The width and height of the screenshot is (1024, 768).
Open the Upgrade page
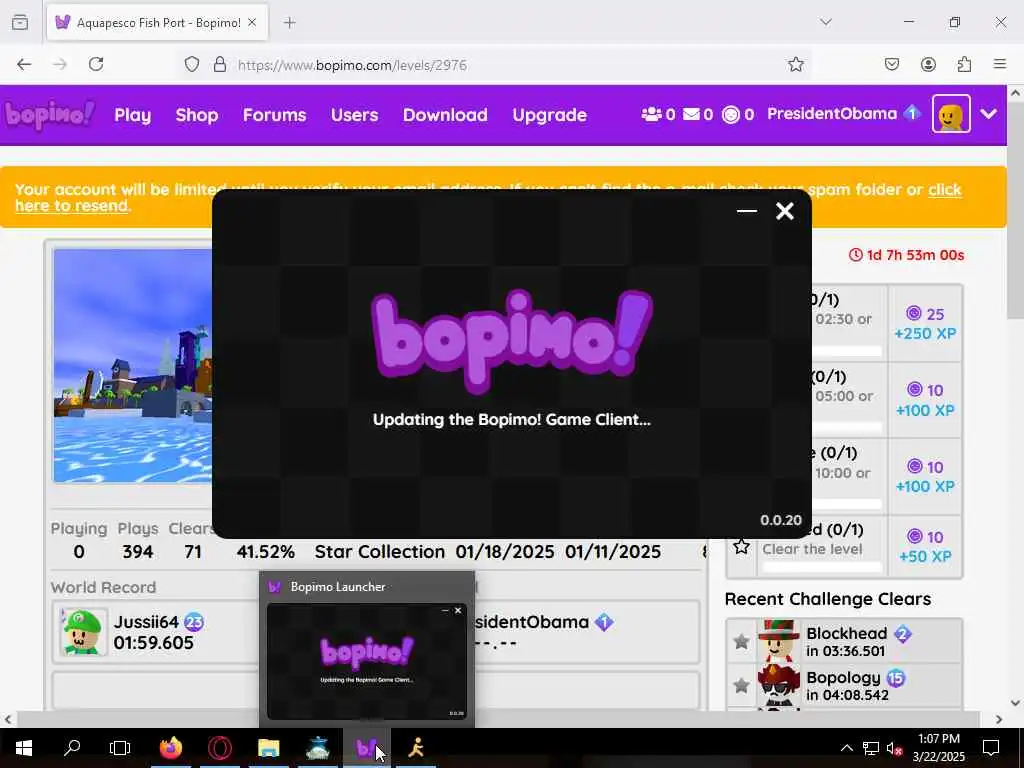click(549, 115)
